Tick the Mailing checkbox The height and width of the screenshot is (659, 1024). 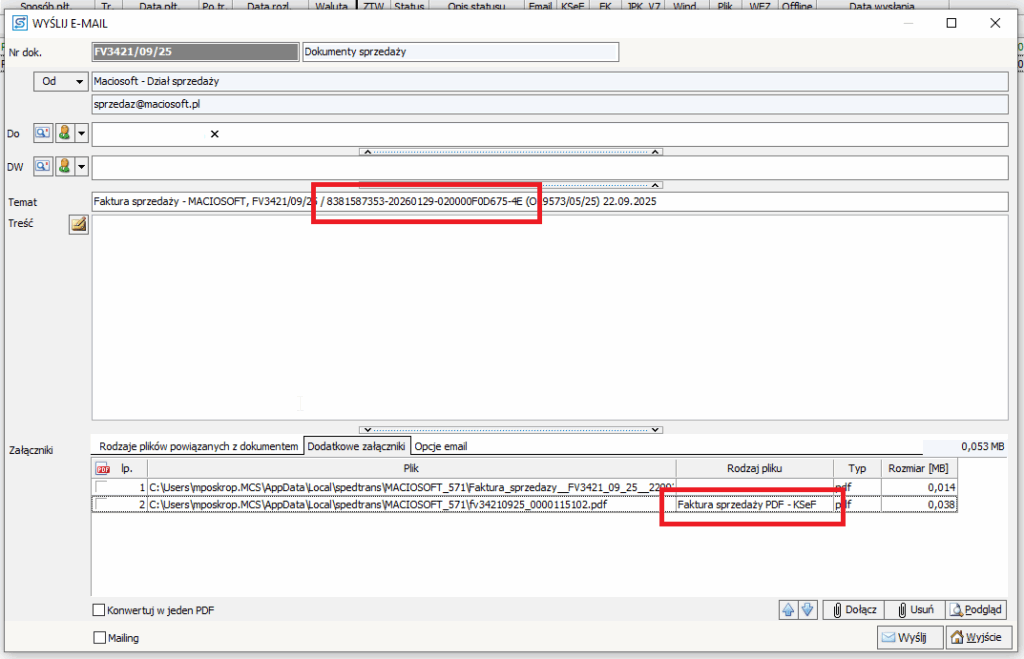click(99, 638)
